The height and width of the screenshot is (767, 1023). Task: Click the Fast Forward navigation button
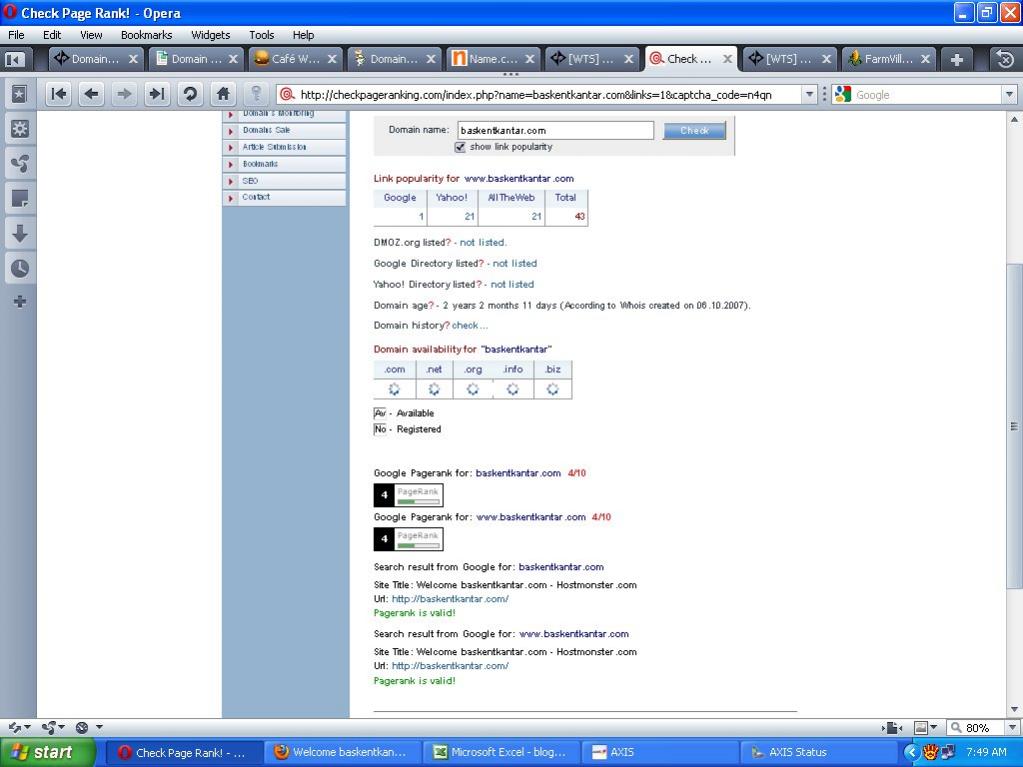(x=157, y=95)
